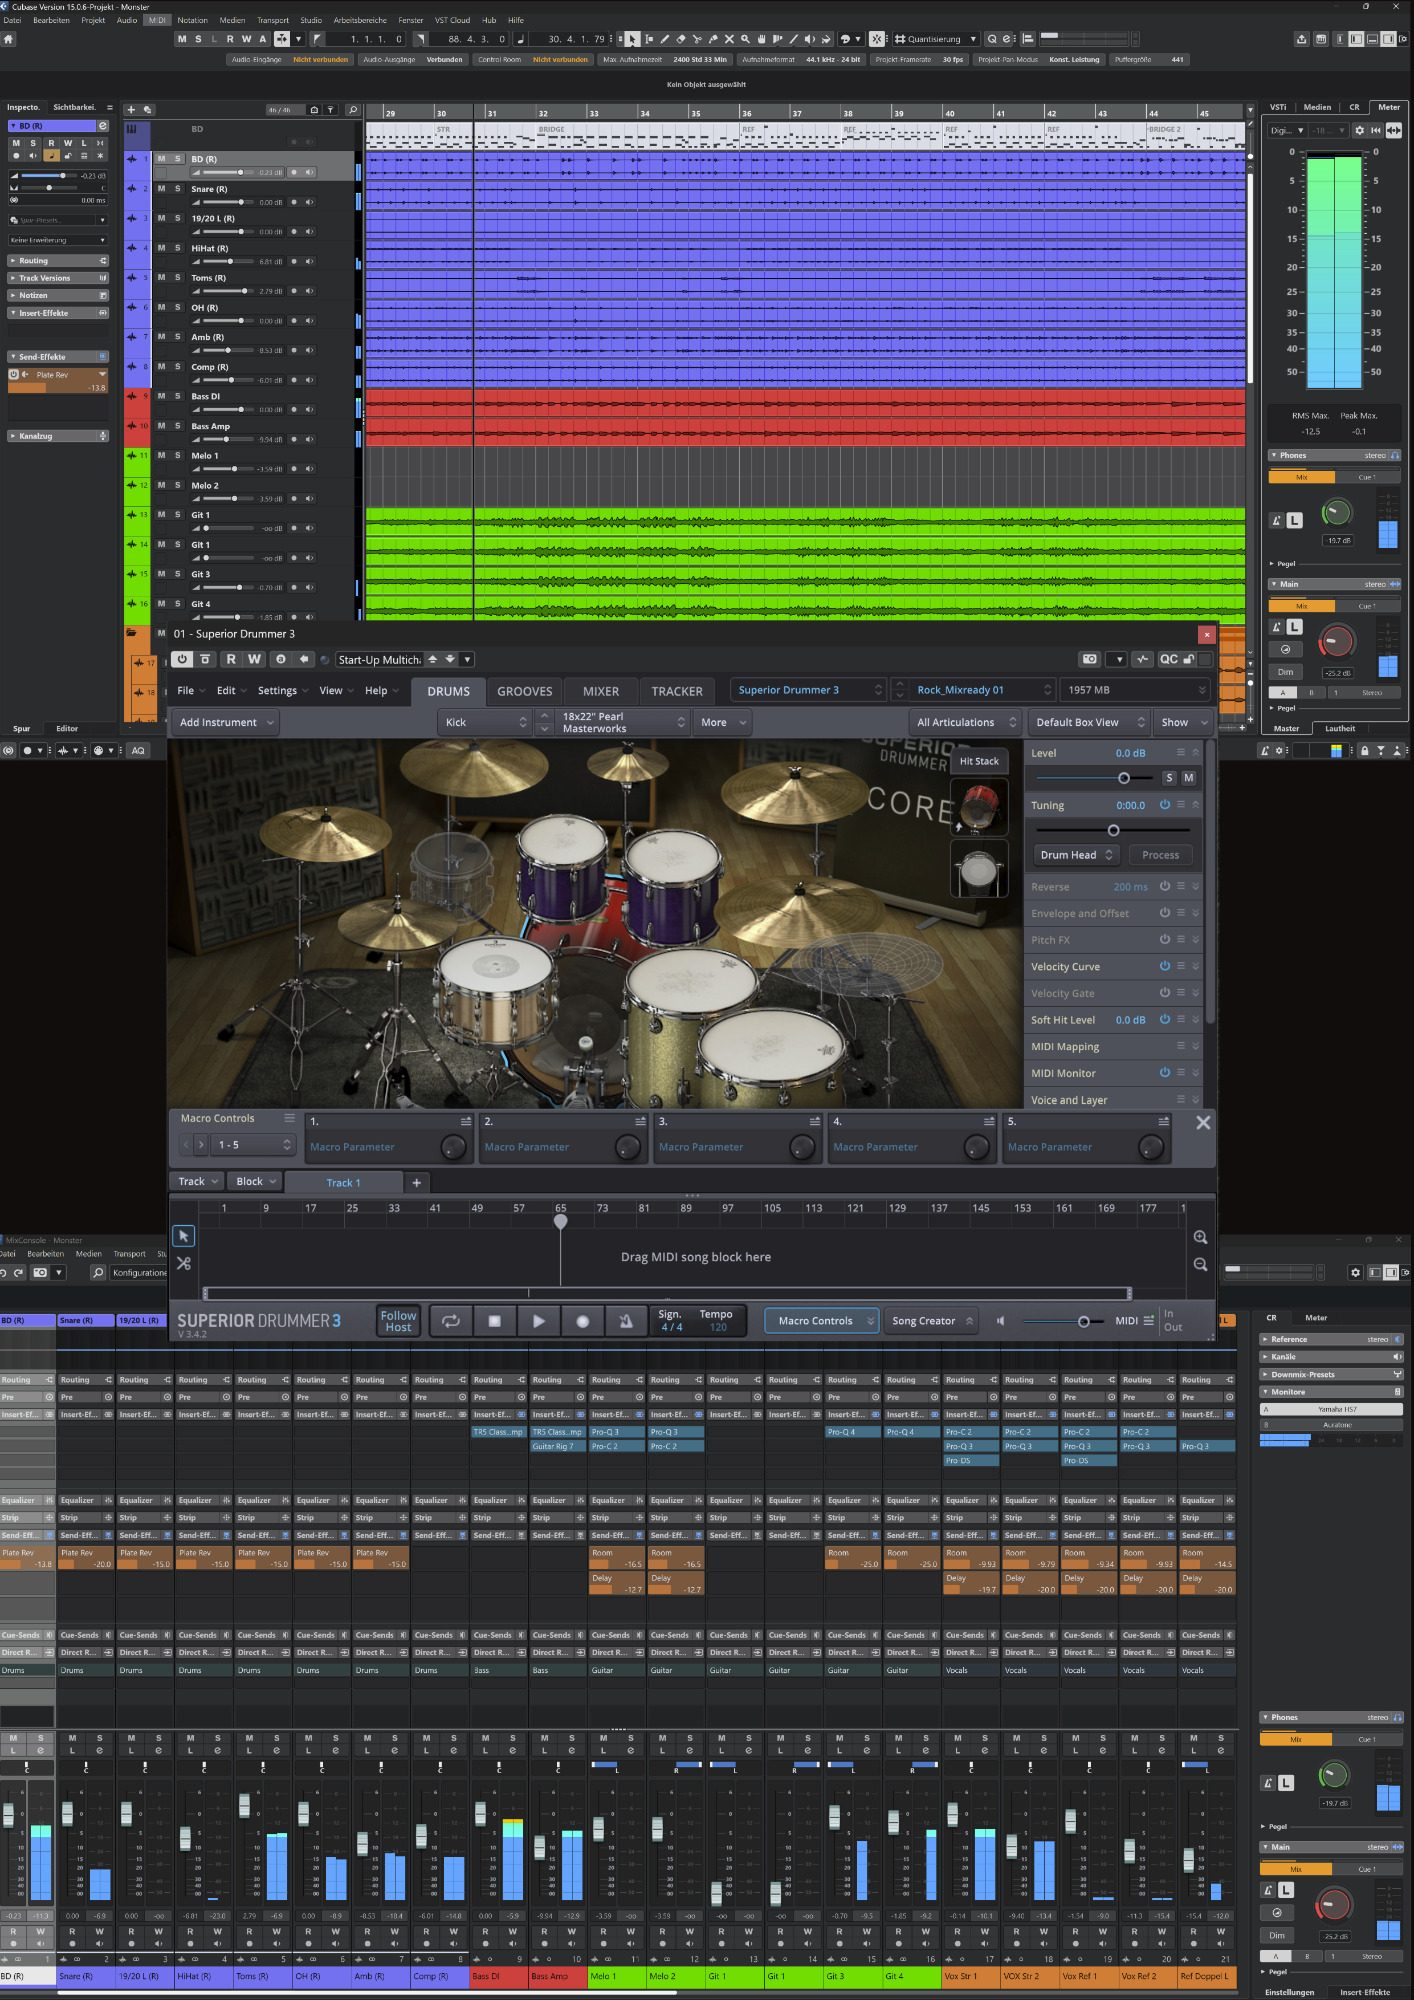Switch to the GROOVES tab
The height and width of the screenshot is (2000, 1414).
524,691
